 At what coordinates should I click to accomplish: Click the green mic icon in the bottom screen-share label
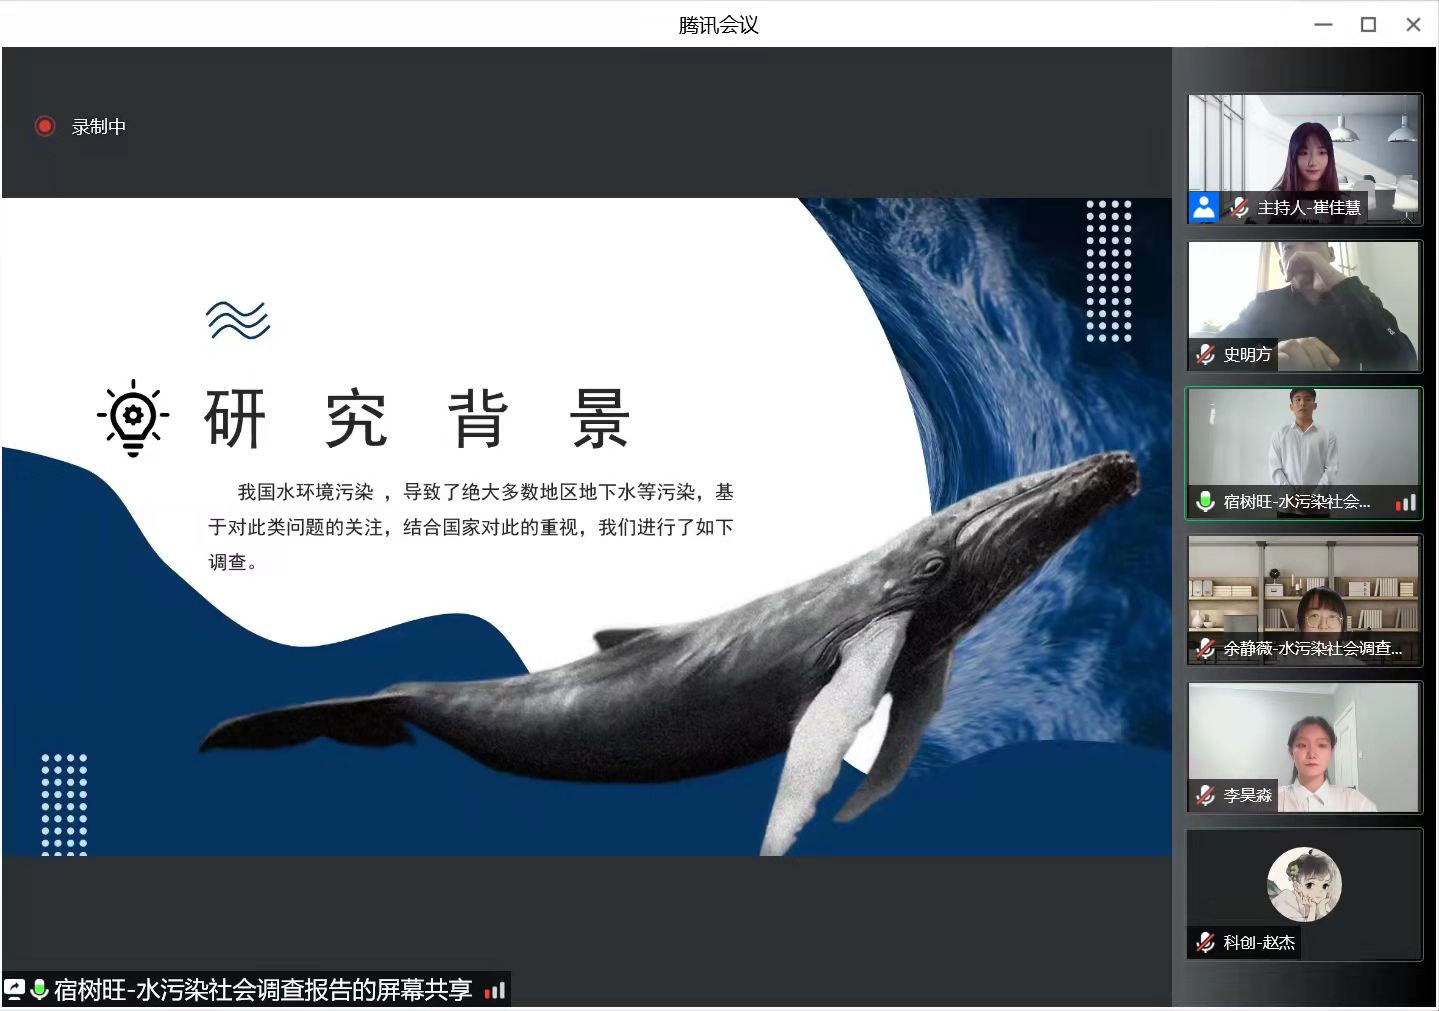39,990
